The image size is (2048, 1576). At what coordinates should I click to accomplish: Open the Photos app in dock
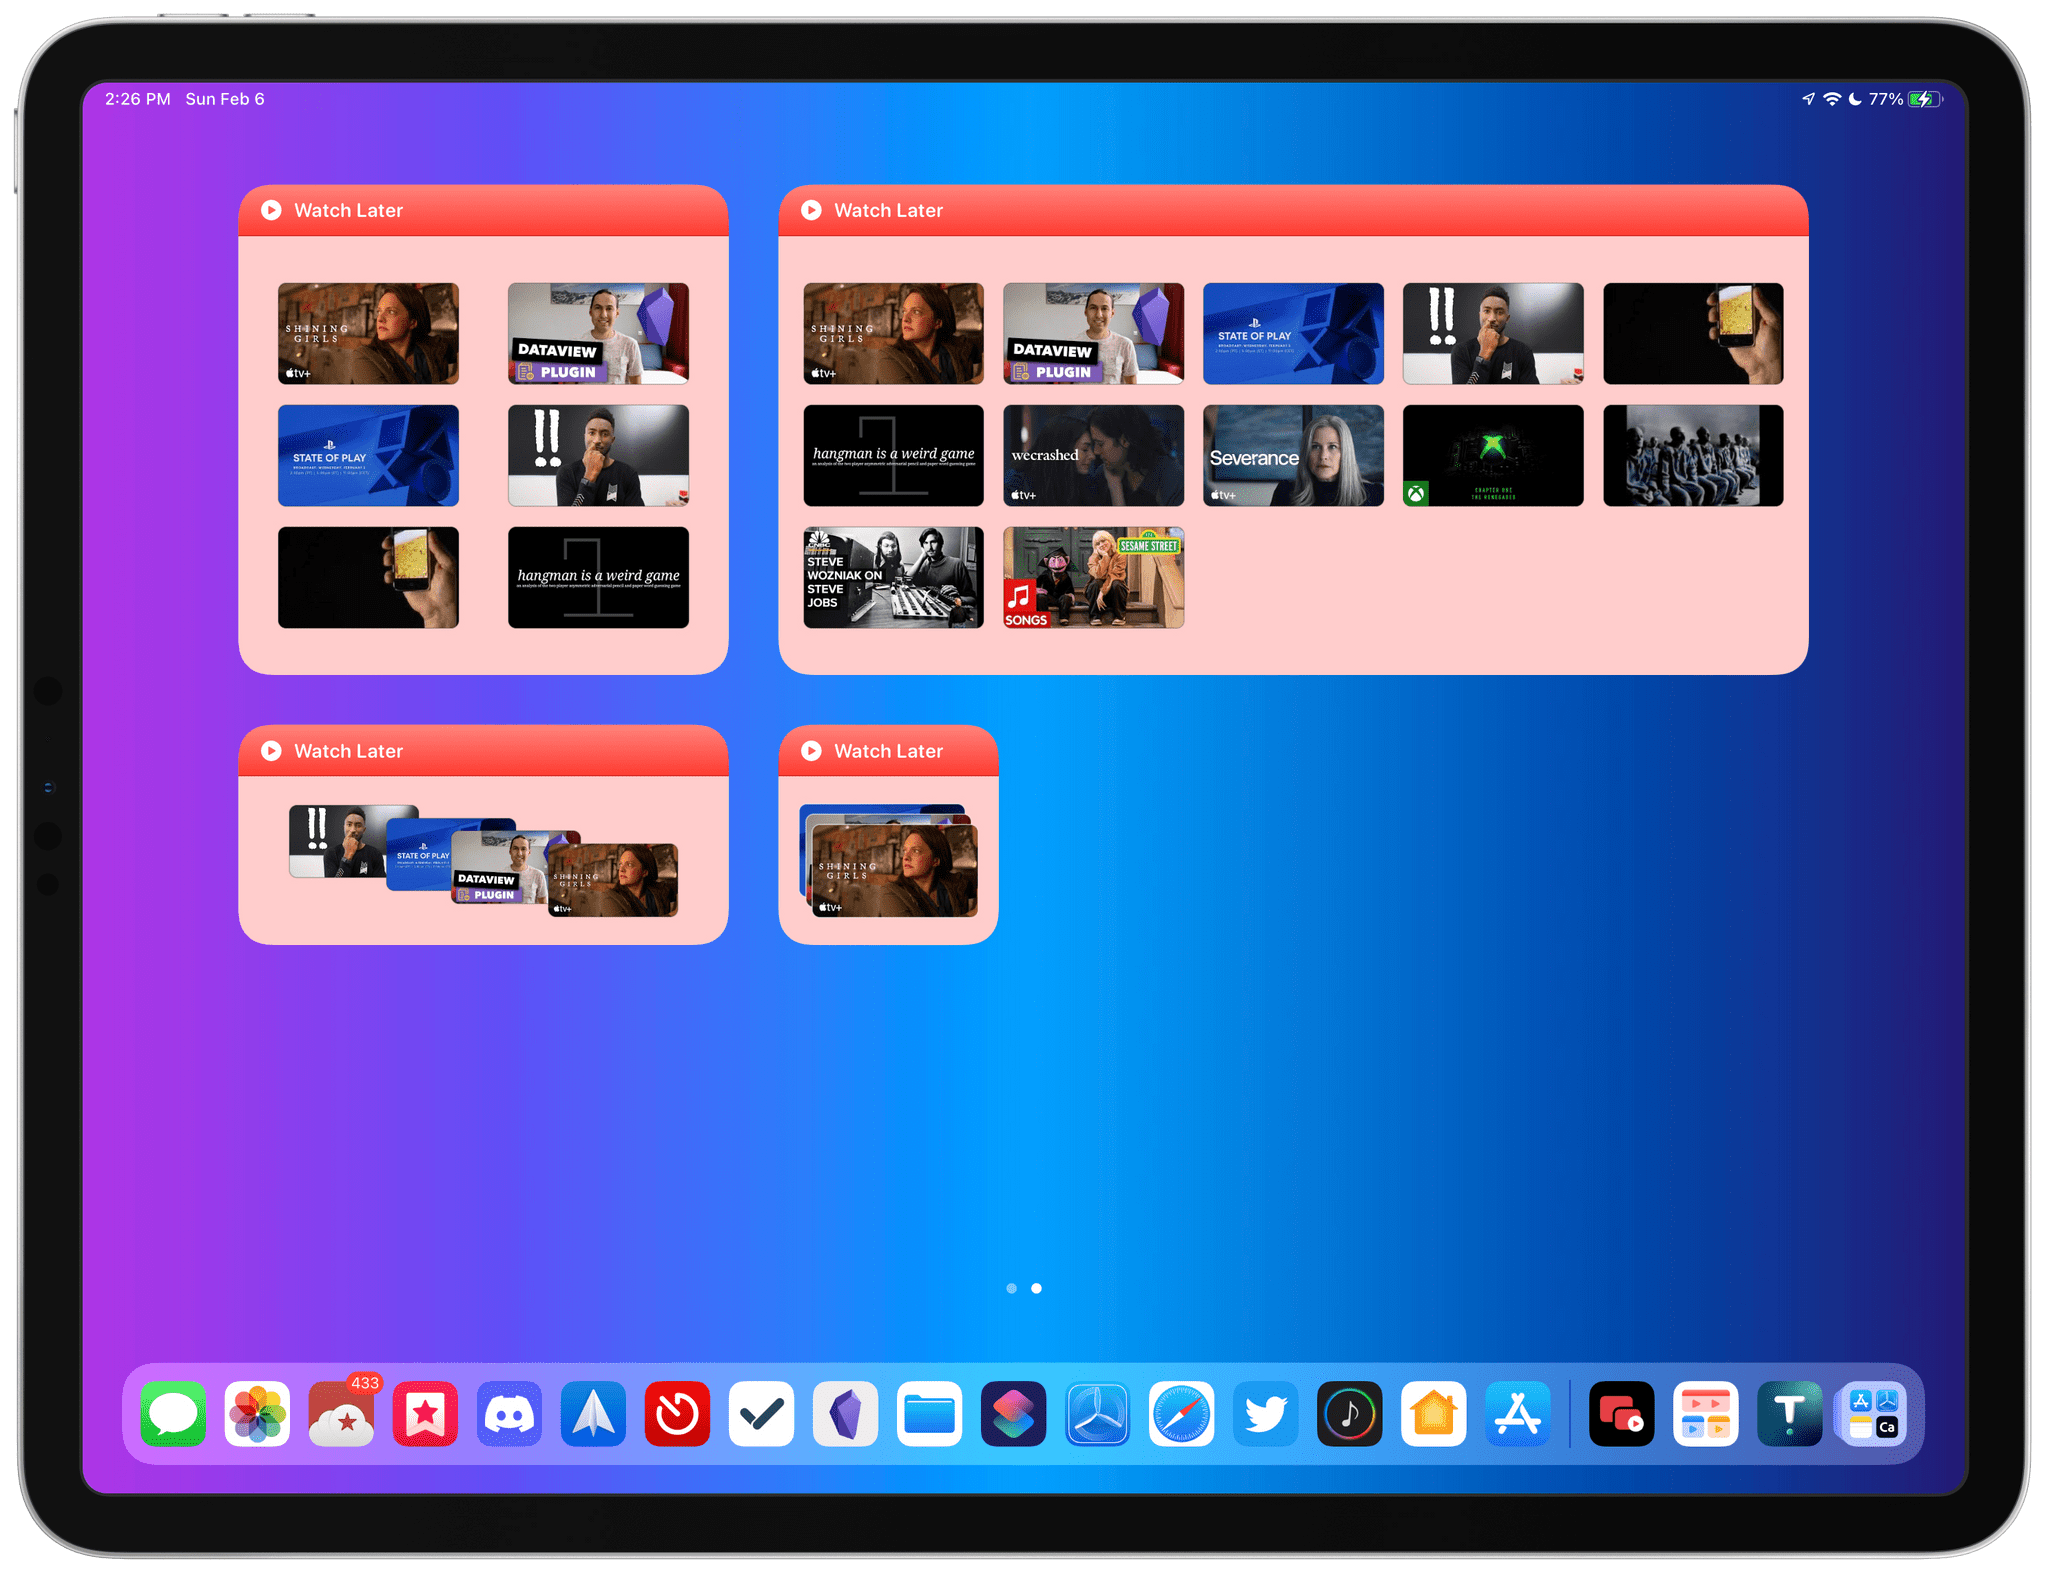point(257,1414)
